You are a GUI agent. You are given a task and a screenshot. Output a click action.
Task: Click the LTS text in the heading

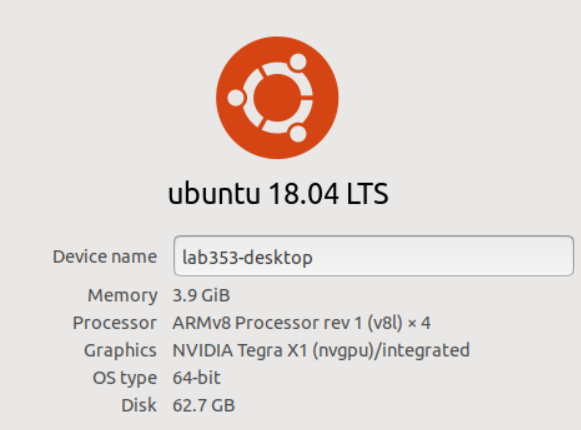(x=367, y=194)
